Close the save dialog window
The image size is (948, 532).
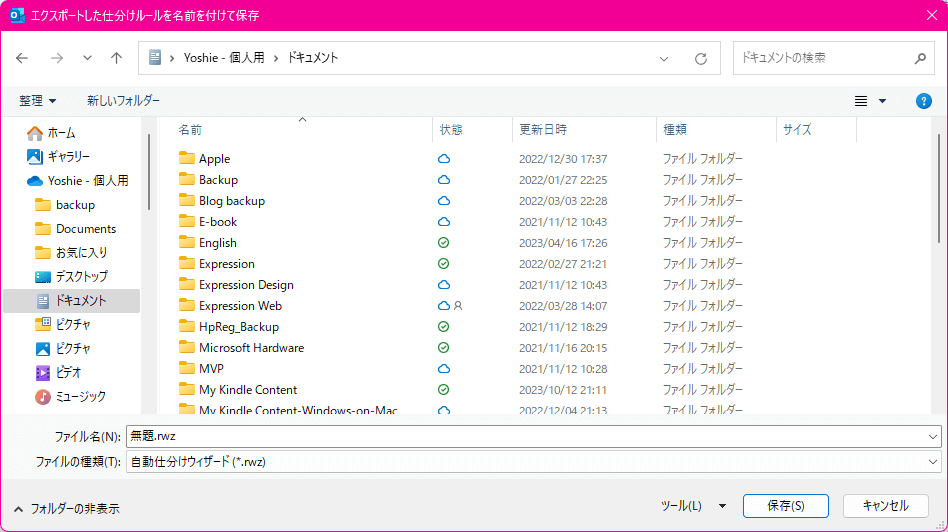(932, 15)
